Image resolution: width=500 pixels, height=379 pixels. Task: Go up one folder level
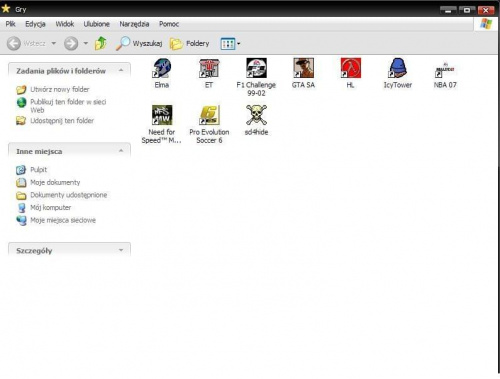tap(101, 43)
